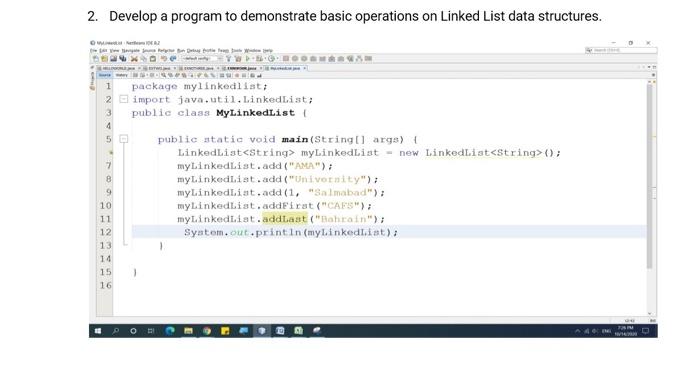Click the hint marker on line 6 gutter
The width and height of the screenshot is (700, 366).
[110, 153]
